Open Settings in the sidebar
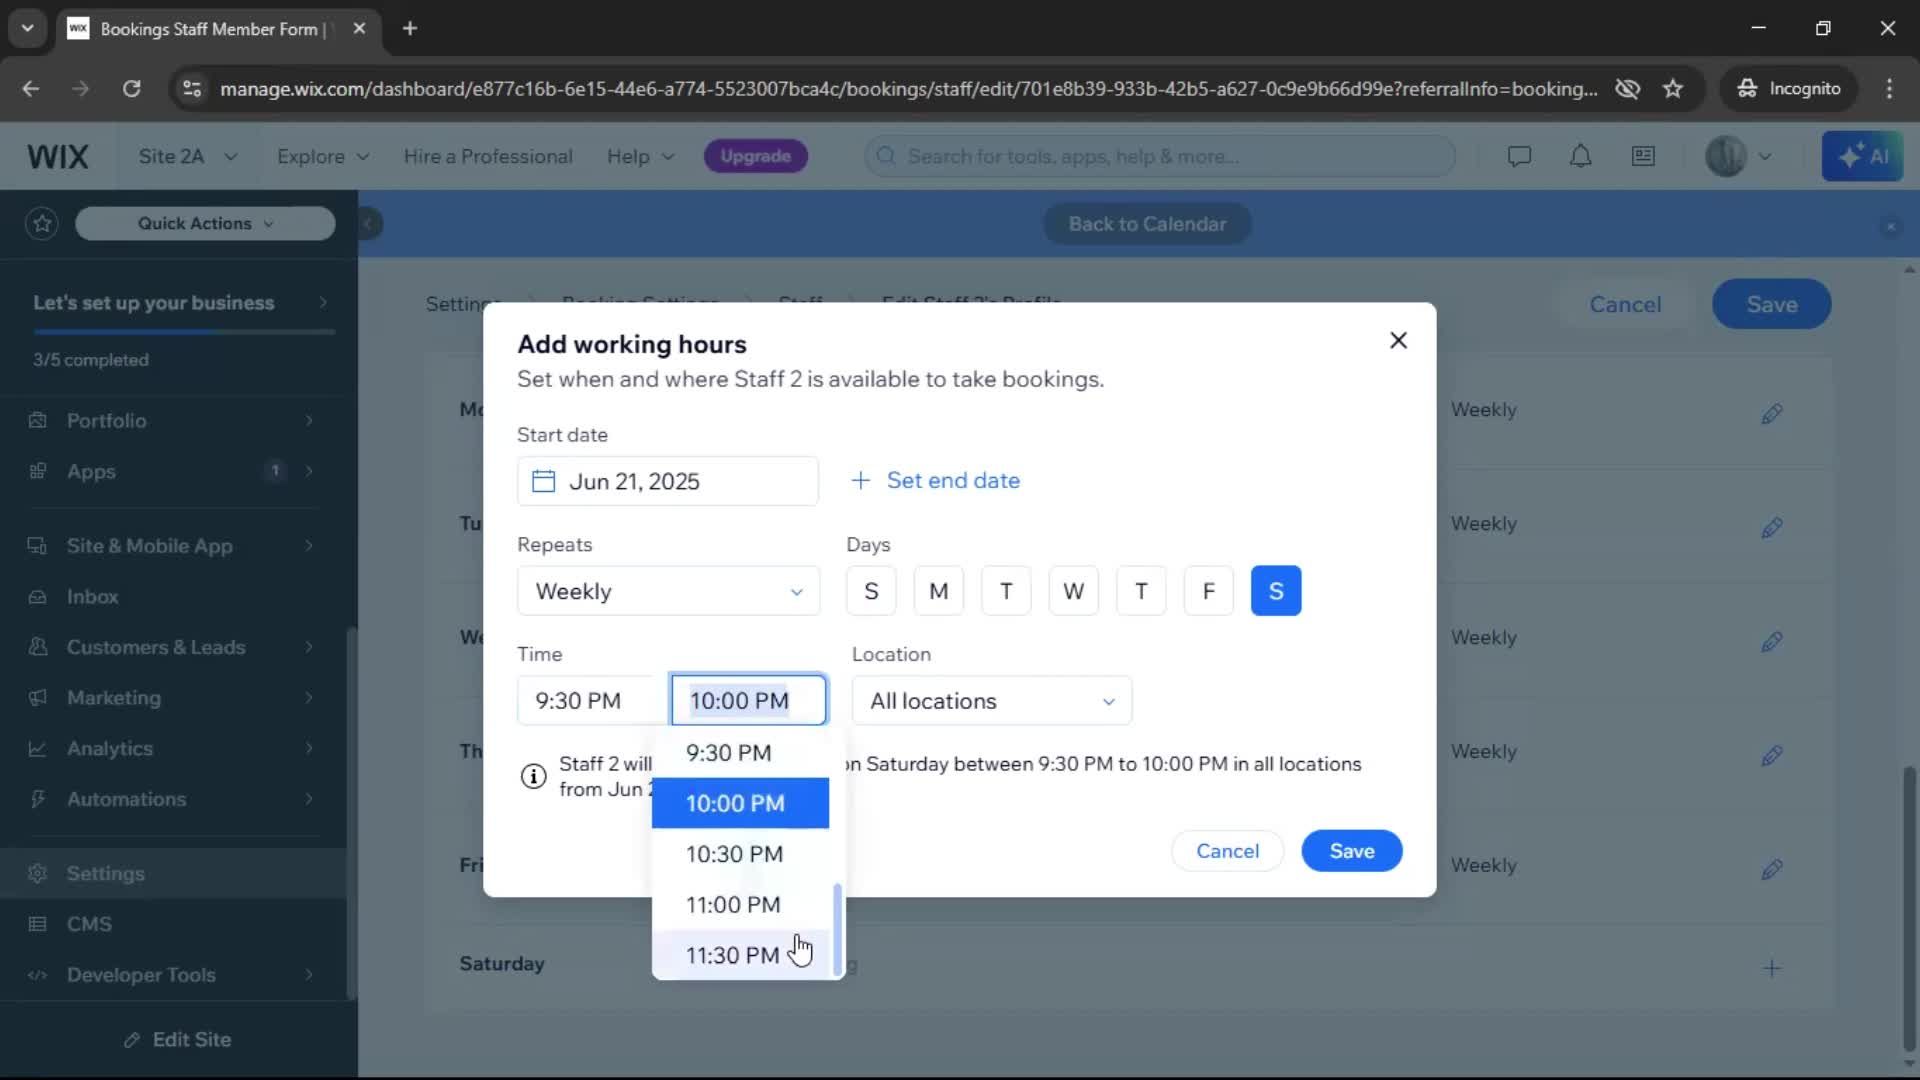The width and height of the screenshot is (1920, 1080). tap(172, 873)
